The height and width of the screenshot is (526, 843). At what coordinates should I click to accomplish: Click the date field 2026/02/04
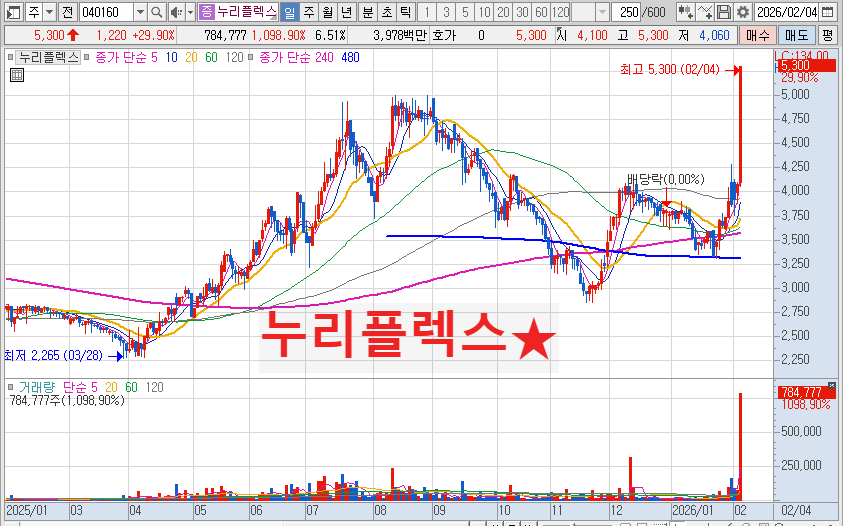tap(787, 12)
